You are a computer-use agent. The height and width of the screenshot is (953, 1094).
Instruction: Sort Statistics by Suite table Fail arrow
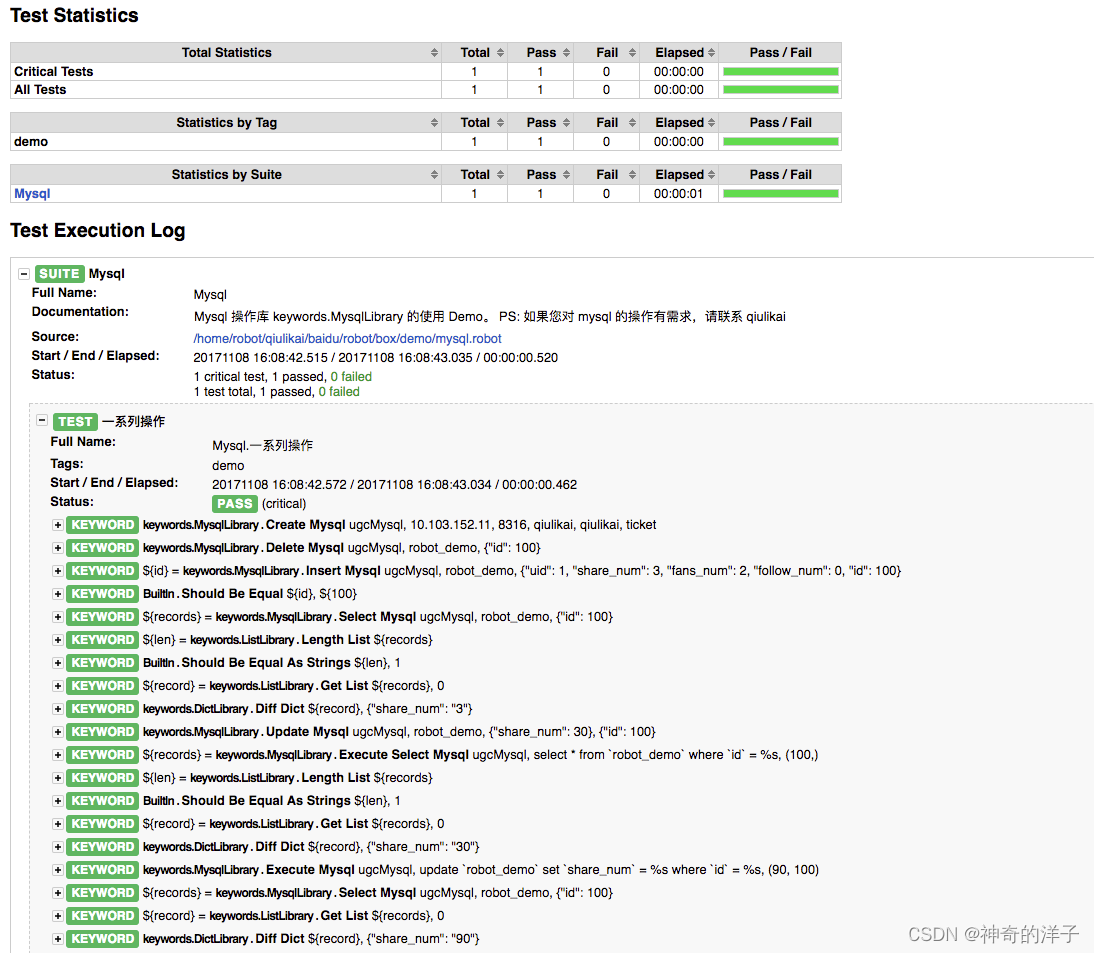tap(632, 175)
